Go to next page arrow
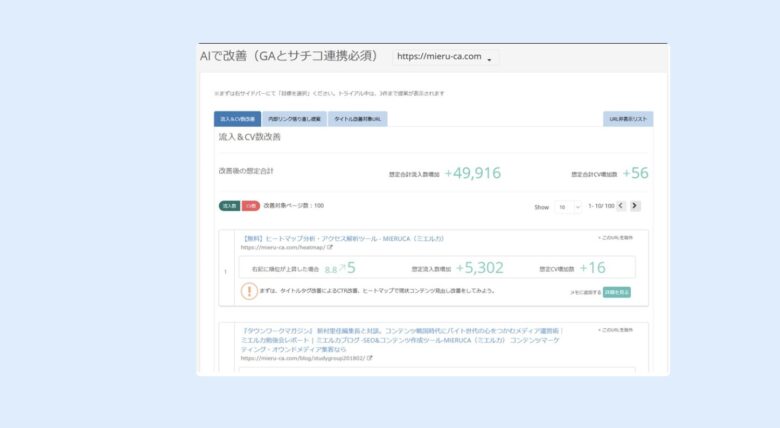The height and width of the screenshot is (428, 780). (635, 206)
